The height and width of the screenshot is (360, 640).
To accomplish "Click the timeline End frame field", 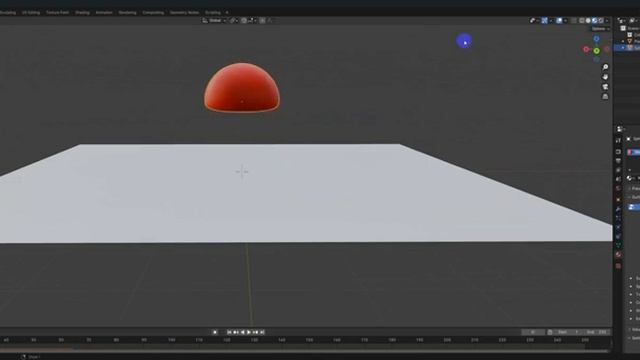I will coord(597,332).
